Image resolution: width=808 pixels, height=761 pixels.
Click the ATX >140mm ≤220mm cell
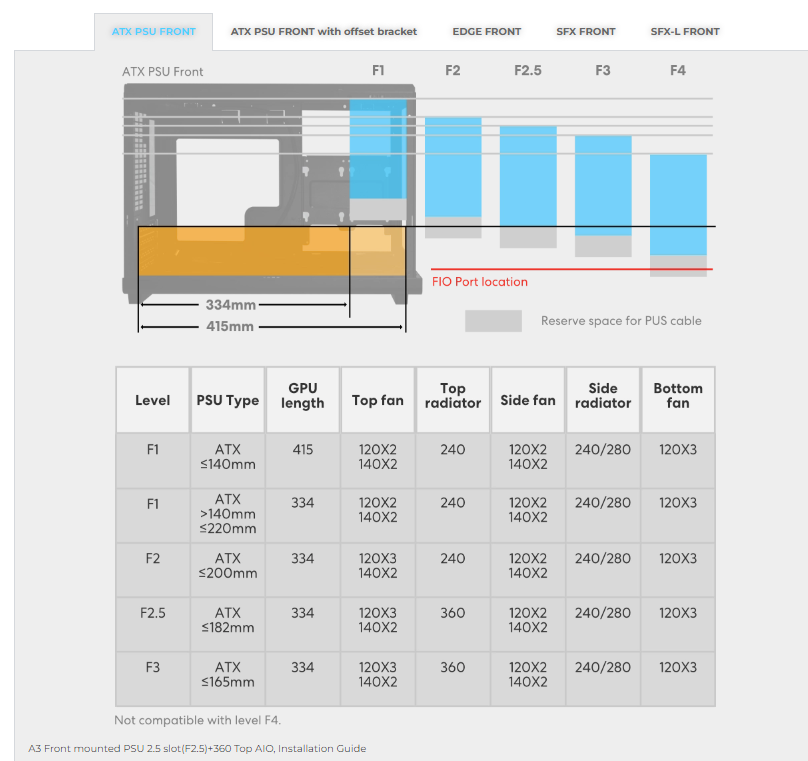click(x=228, y=514)
